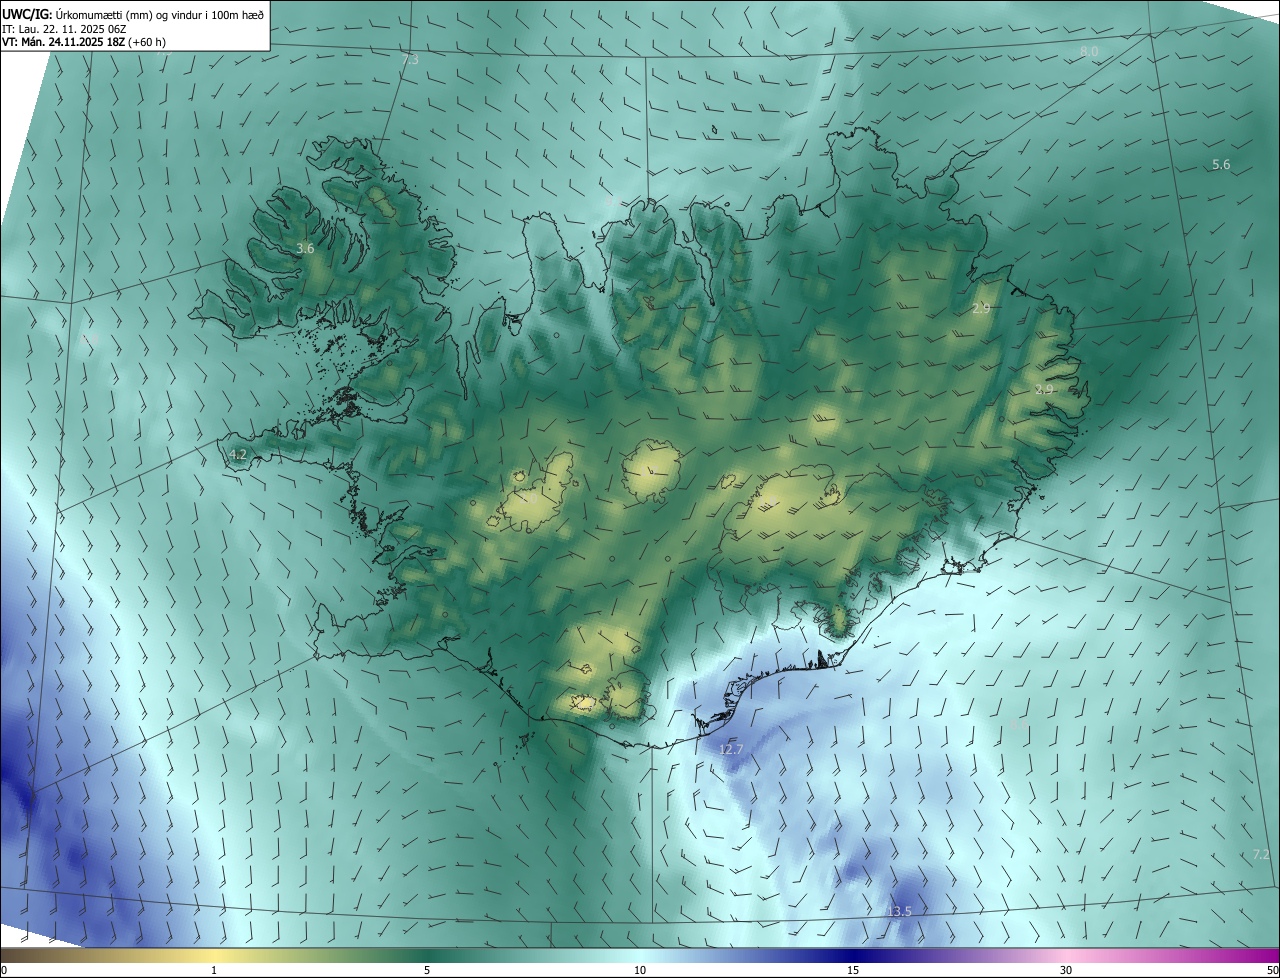Click the 1 tick label on the color scale
This screenshot has height=978, width=1280.
[x=214, y=970]
